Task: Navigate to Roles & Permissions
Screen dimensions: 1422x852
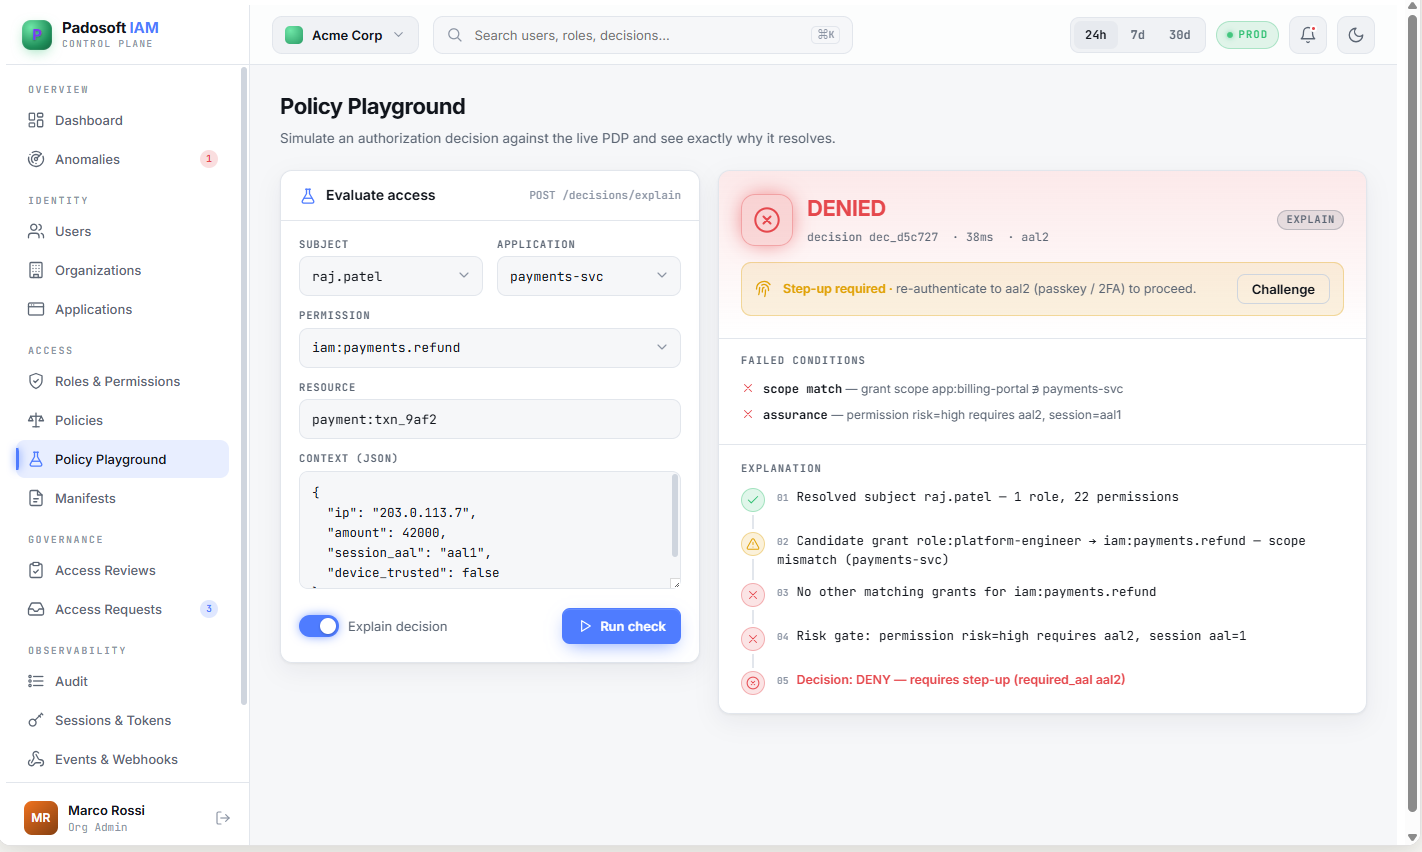Action: pyautogui.click(x=122, y=381)
